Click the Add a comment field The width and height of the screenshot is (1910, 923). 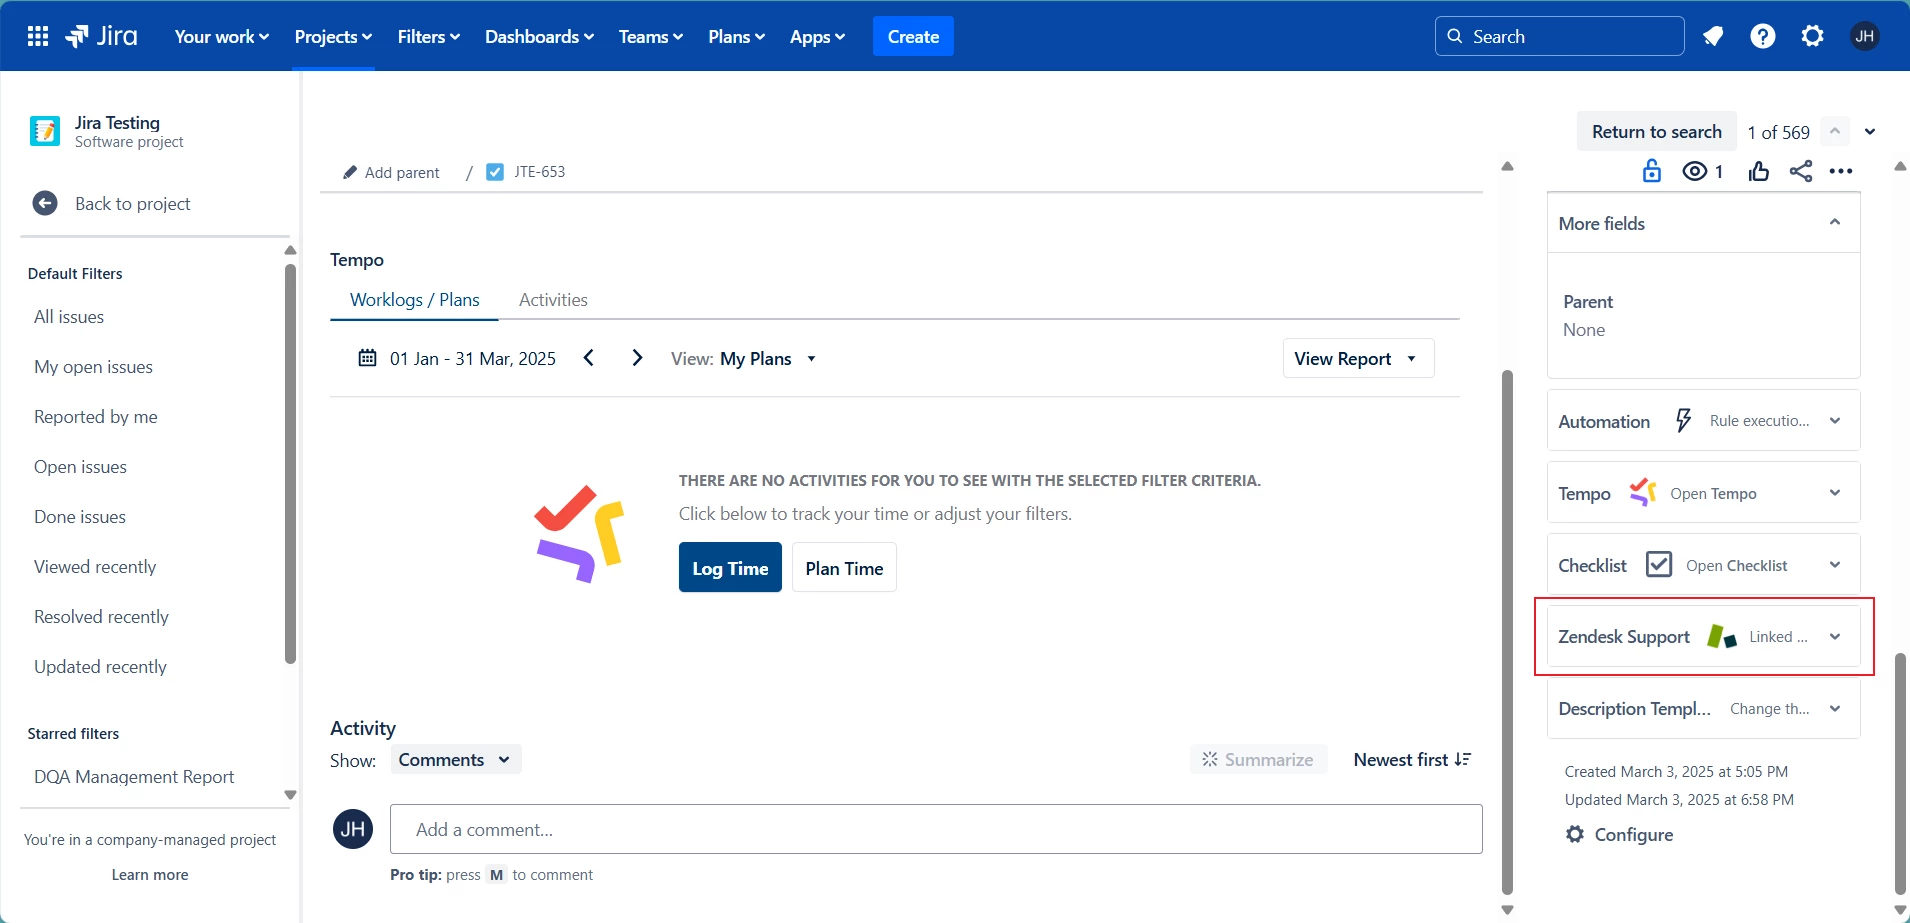(x=936, y=829)
